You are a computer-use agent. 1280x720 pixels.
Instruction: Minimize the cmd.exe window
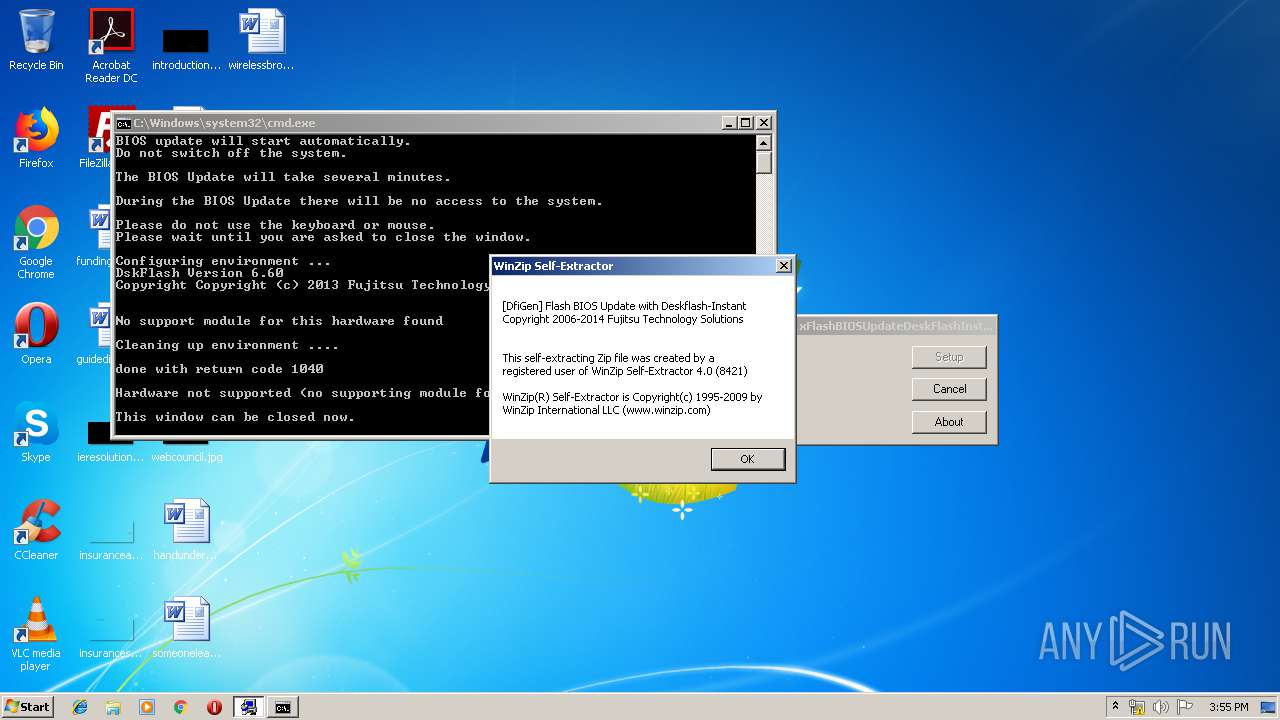tap(729, 123)
